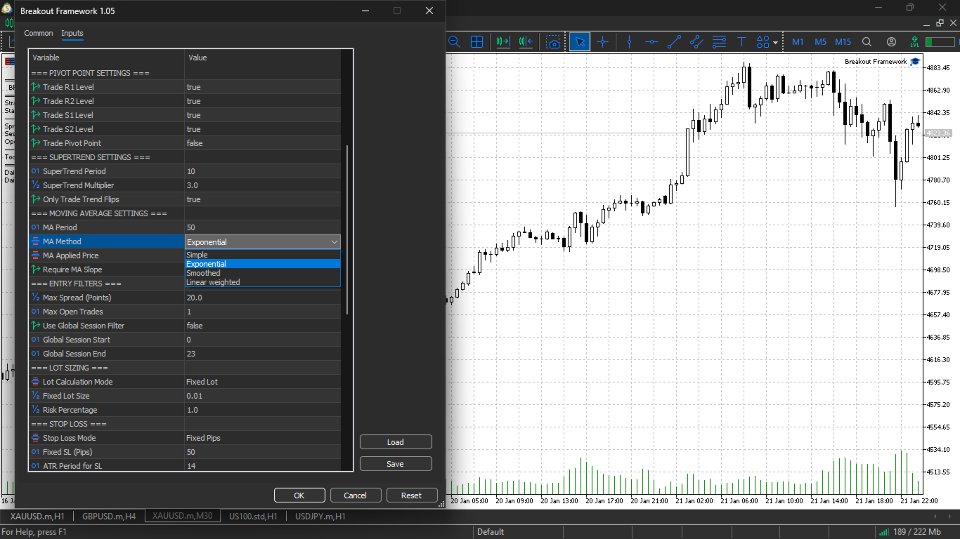The height and width of the screenshot is (539, 960).
Task: Toggle Trade S1 Level value true
Action: point(262,115)
